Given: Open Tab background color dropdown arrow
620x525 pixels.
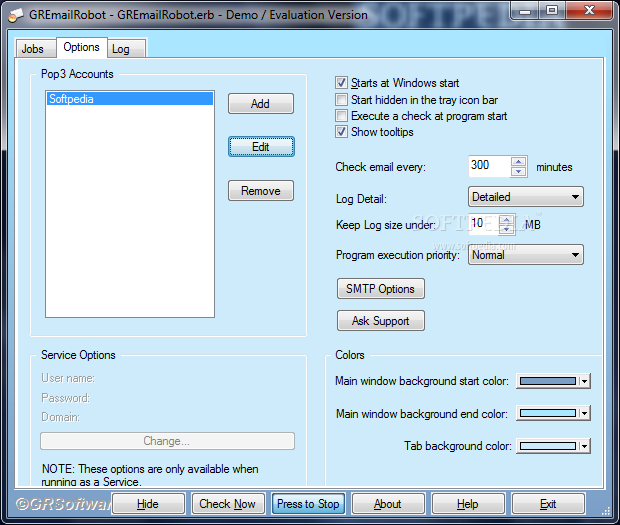Looking at the screenshot, I should point(584,447).
